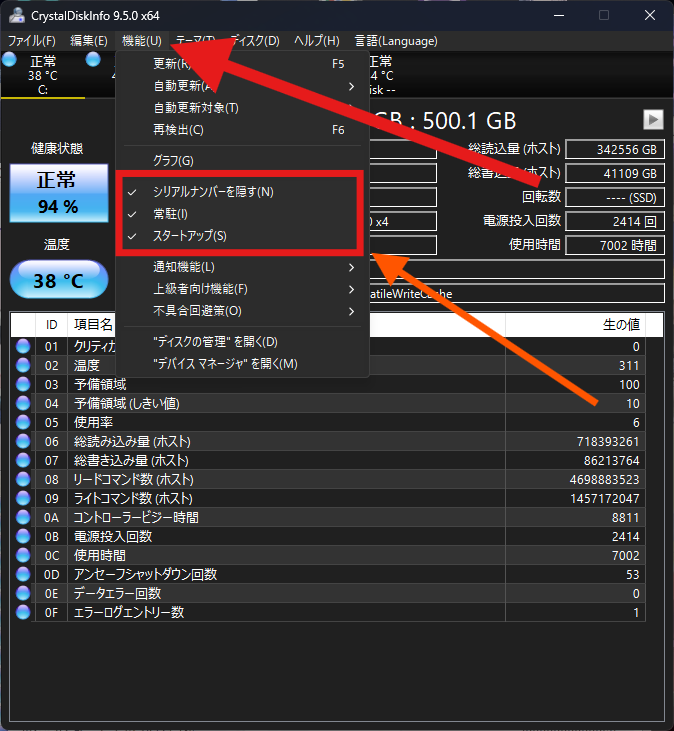Screen dimensions: 674x731
Task: Select the C: drive status orb at top
Action: 10,60
